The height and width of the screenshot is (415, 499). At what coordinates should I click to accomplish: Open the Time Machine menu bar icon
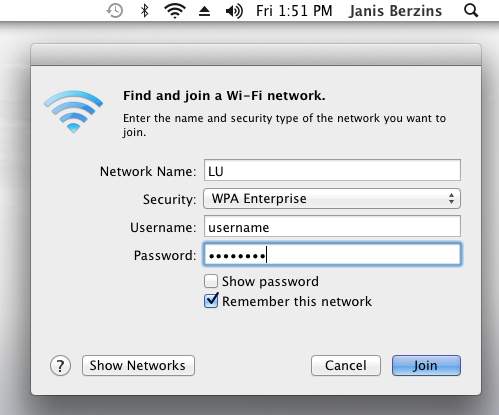pos(115,11)
